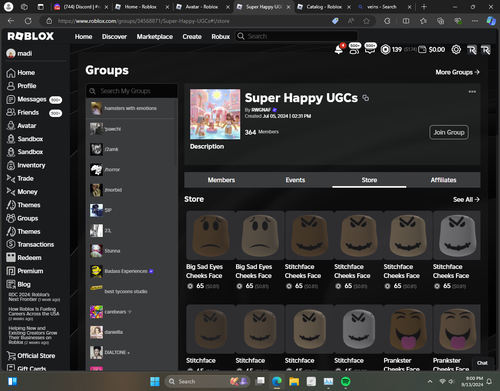The image size is (500, 391).
Task: Copy group link icon beside Super Happy UGCs
Action: coord(366,98)
